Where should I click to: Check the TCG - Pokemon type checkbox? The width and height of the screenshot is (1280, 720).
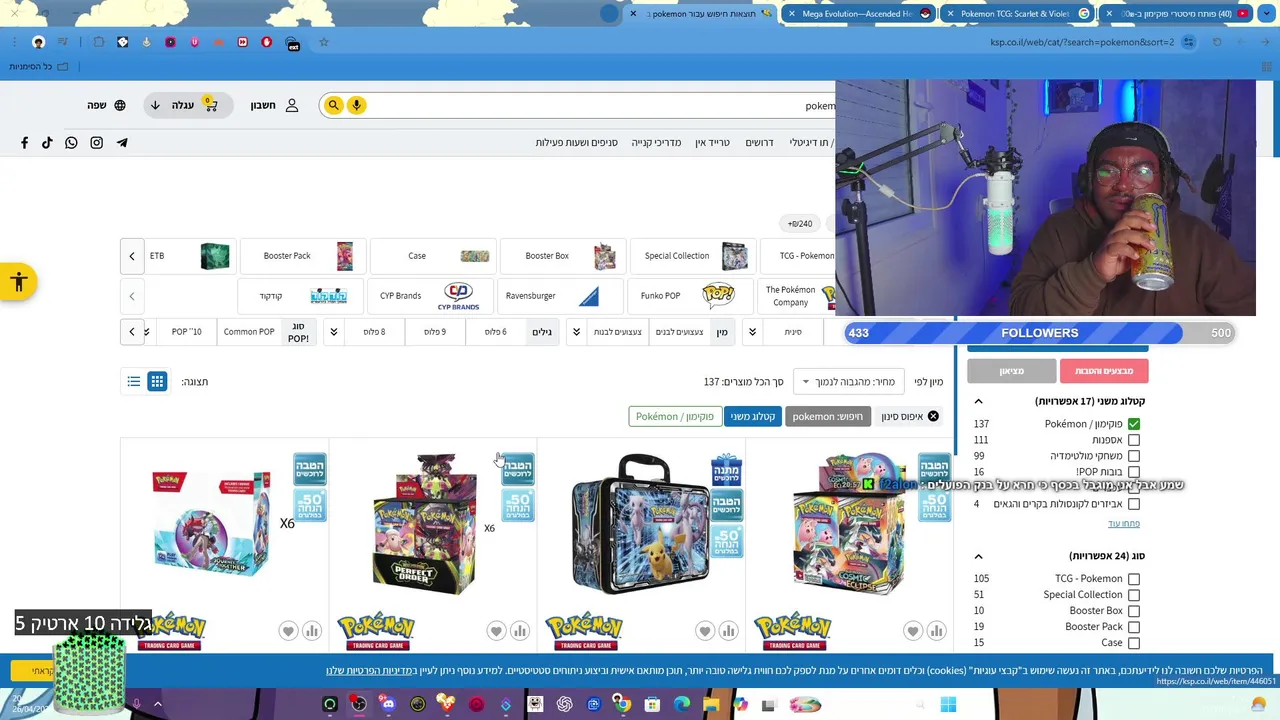click(1134, 579)
